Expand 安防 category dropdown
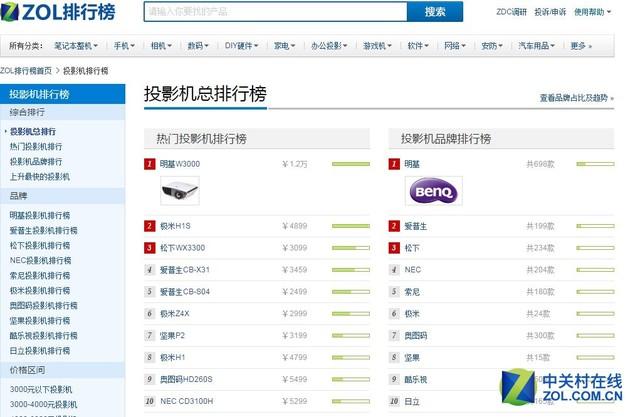Image resolution: width=640 pixels, height=417 pixels. pos(491,46)
